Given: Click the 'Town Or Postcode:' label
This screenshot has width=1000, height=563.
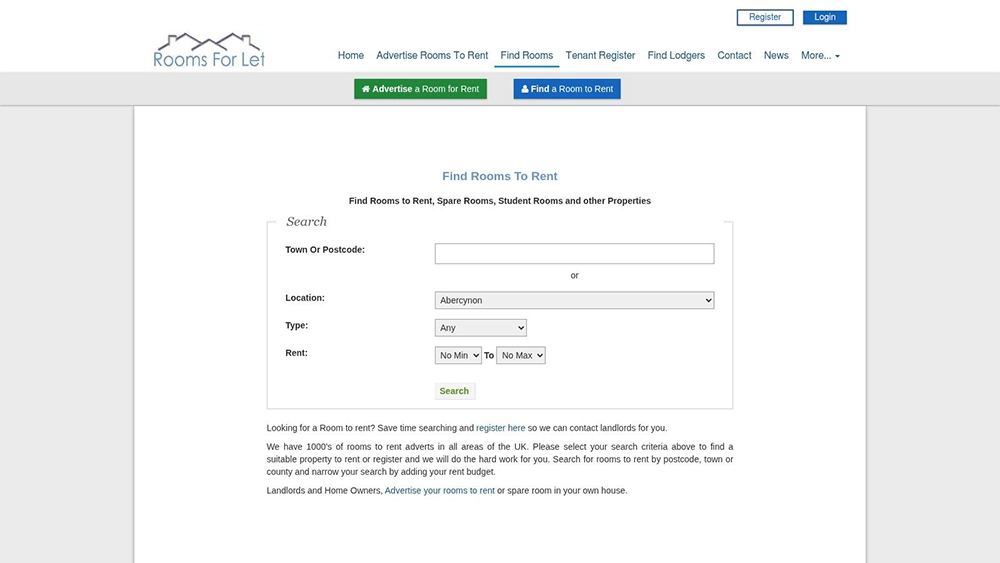Looking at the screenshot, I should 325,249.
